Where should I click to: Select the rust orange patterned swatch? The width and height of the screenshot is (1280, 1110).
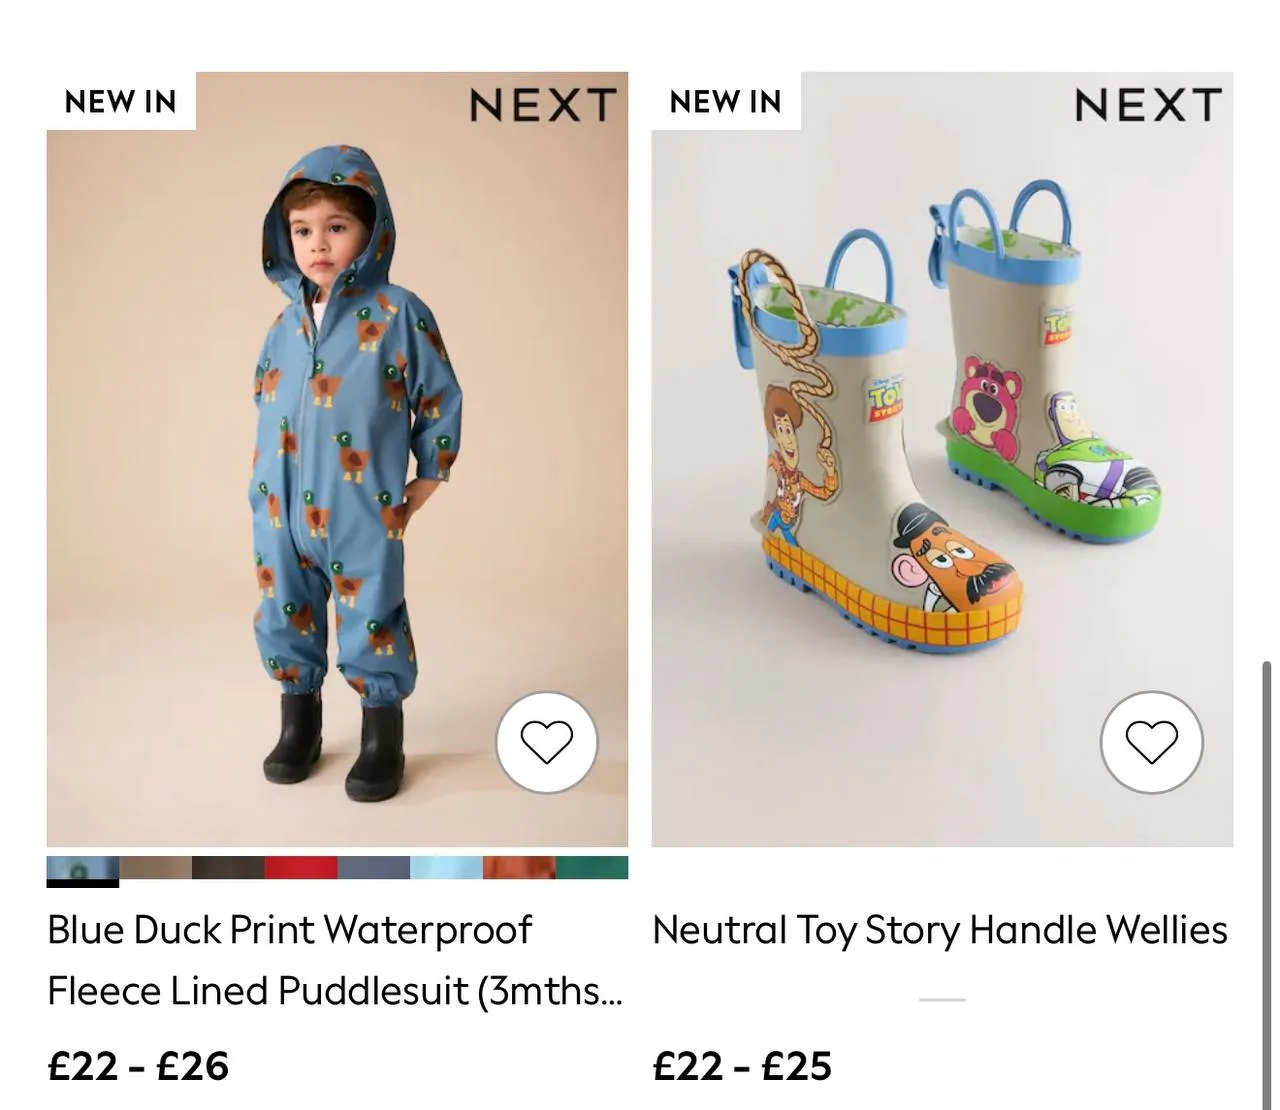point(519,868)
